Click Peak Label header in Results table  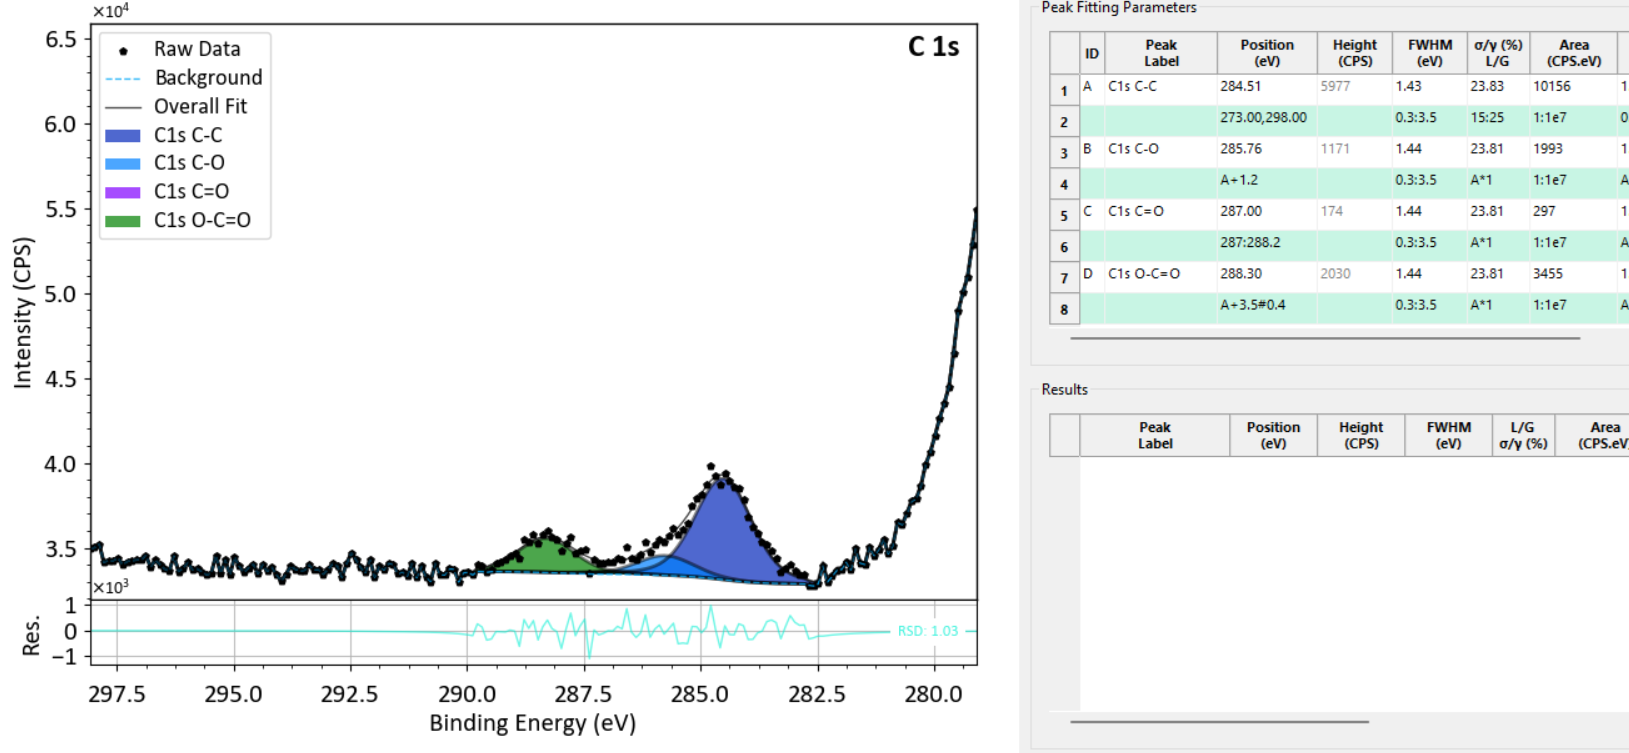pos(1155,436)
